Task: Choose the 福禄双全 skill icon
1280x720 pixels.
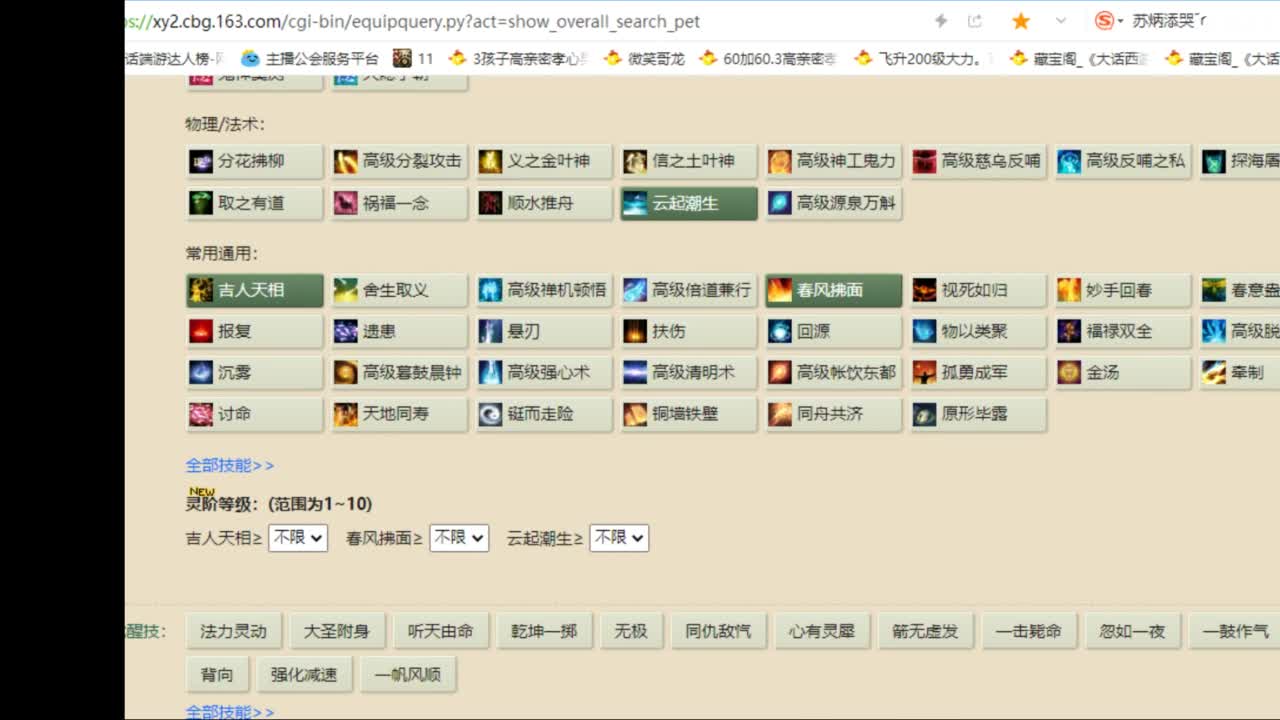Action: (1069, 331)
